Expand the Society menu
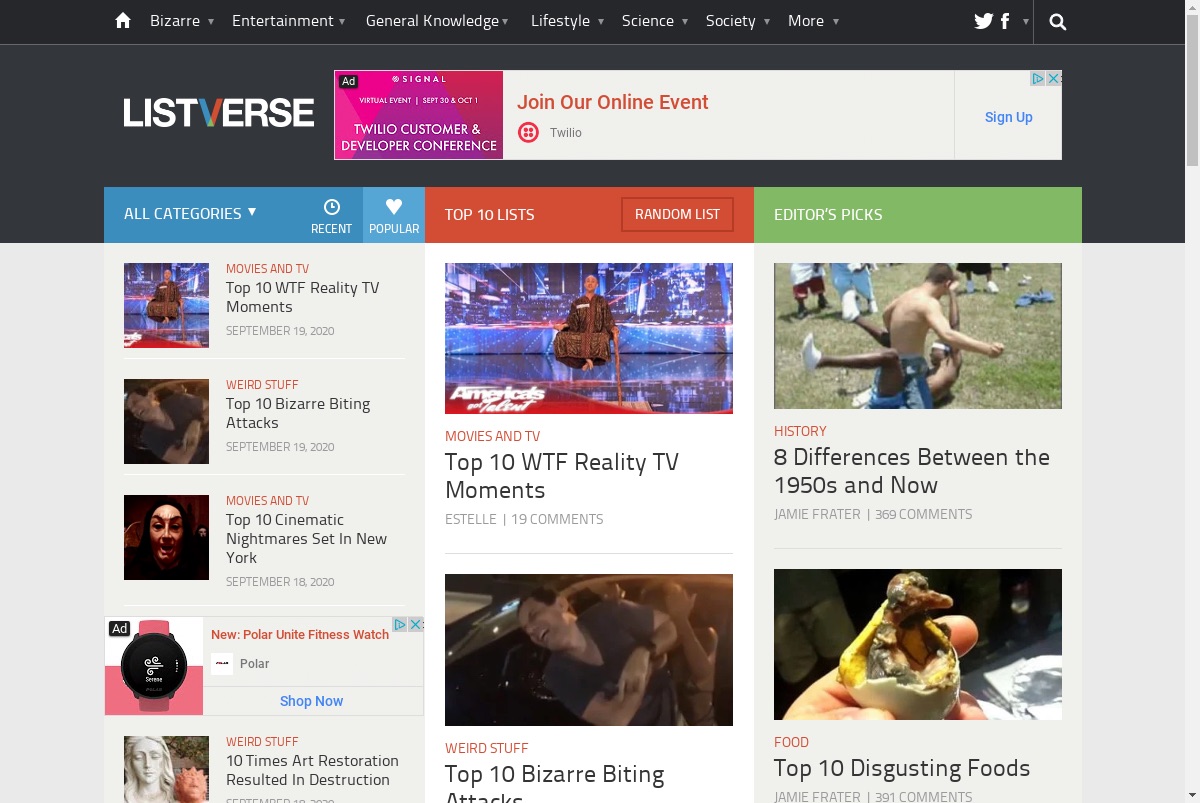The image size is (1200, 803). click(x=738, y=21)
